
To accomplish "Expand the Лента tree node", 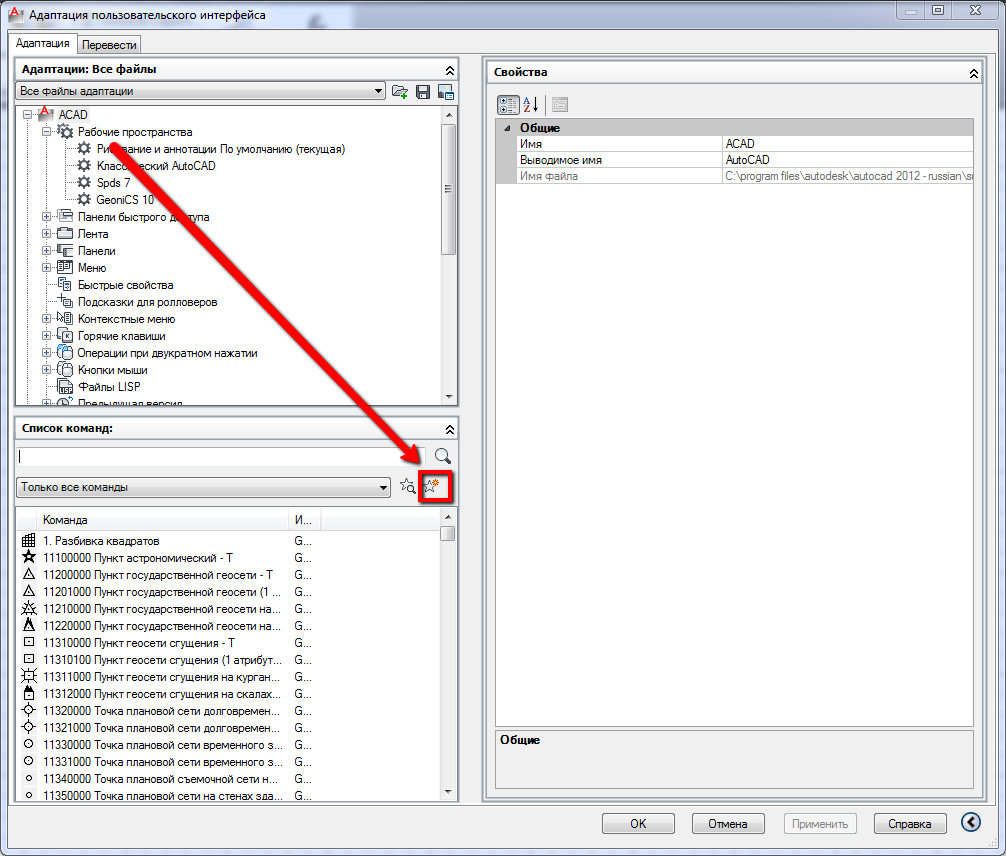I will pyautogui.click(x=46, y=234).
